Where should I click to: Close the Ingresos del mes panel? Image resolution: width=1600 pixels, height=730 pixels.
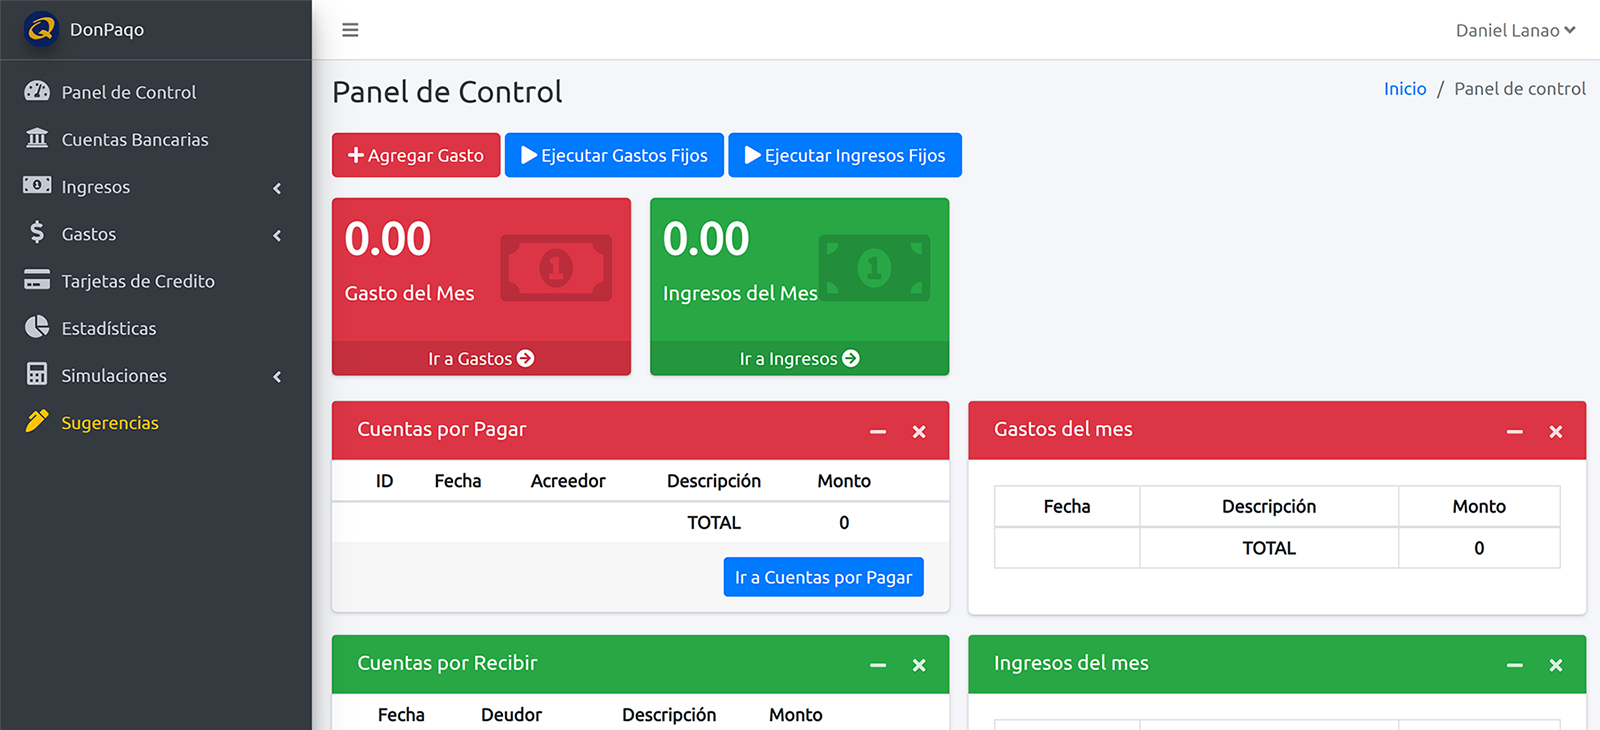(1556, 665)
